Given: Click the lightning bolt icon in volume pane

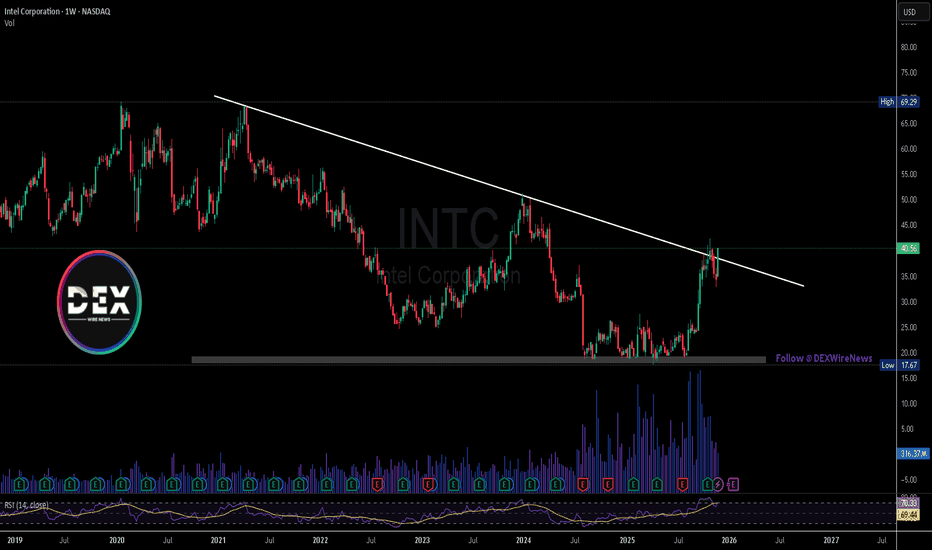Looking at the screenshot, I should (x=720, y=484).
